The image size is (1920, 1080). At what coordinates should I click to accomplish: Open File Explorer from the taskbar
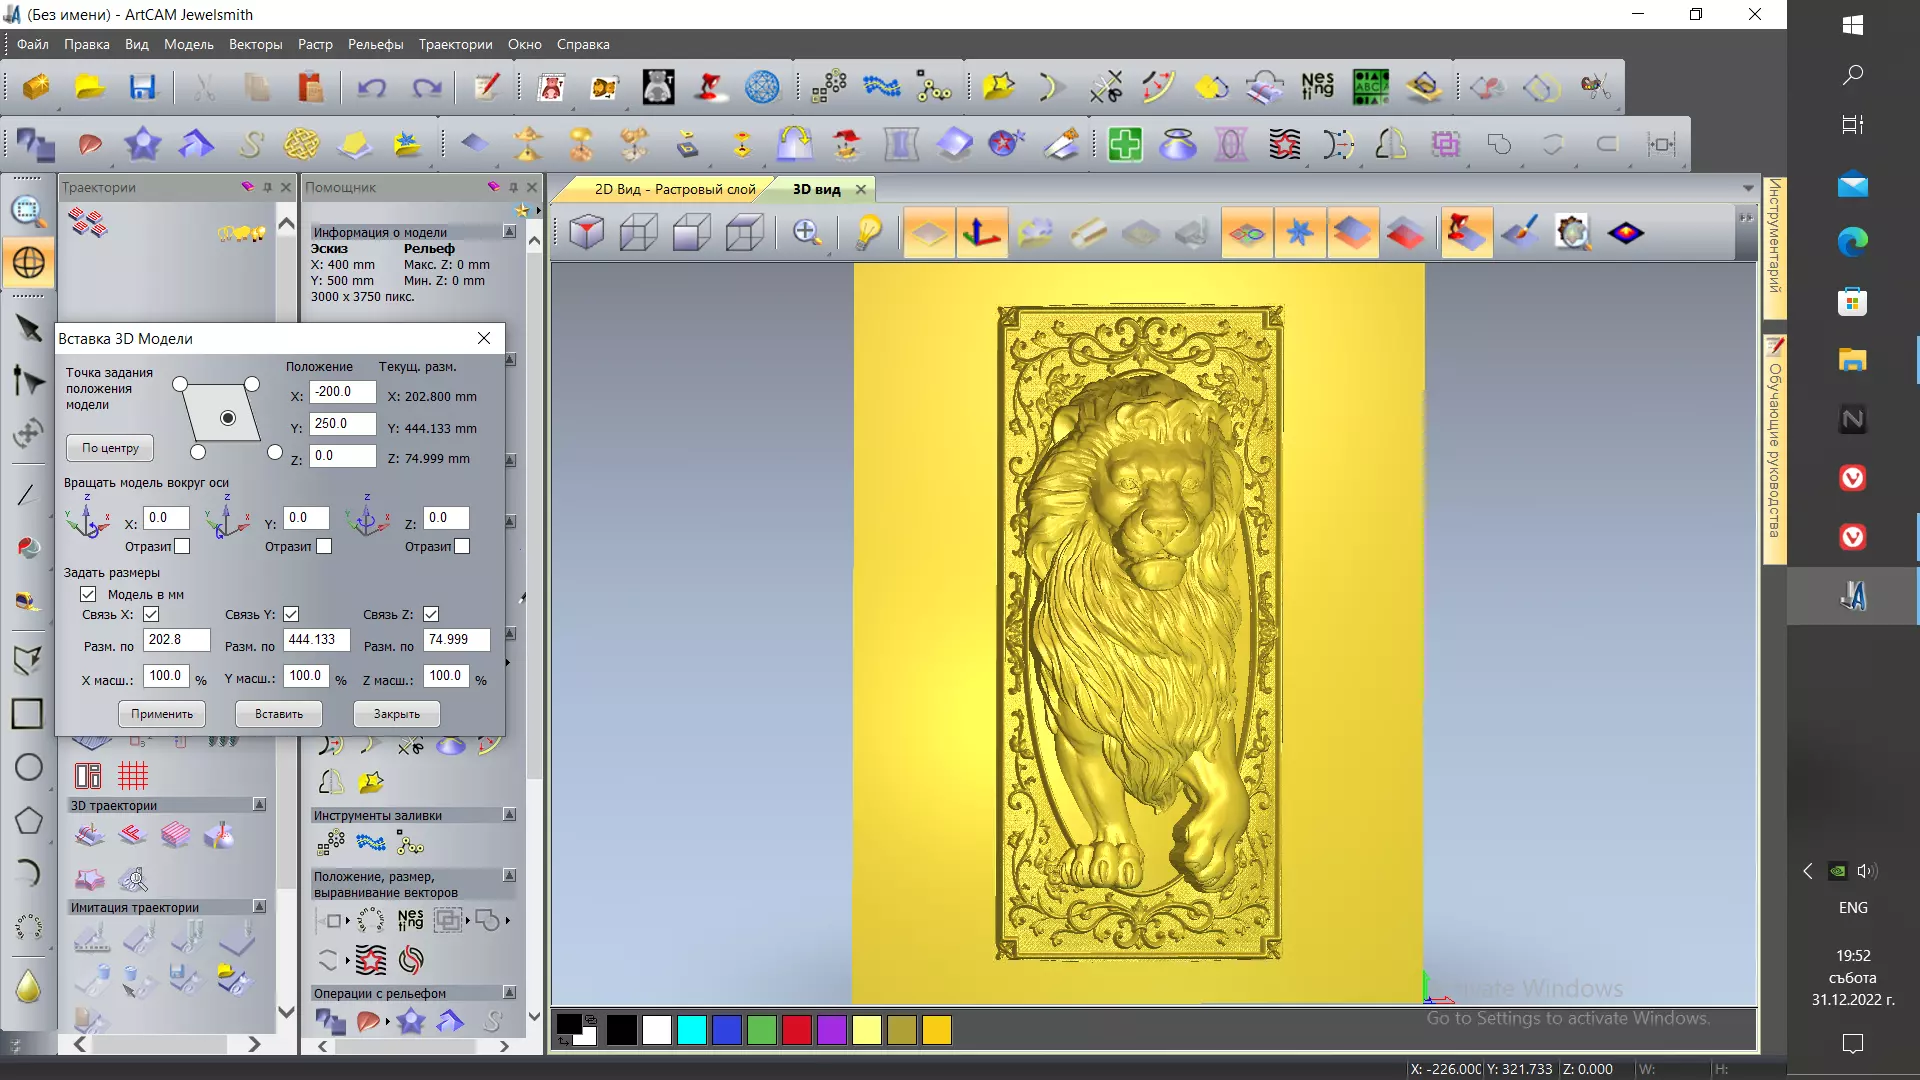coord(1852,360)
